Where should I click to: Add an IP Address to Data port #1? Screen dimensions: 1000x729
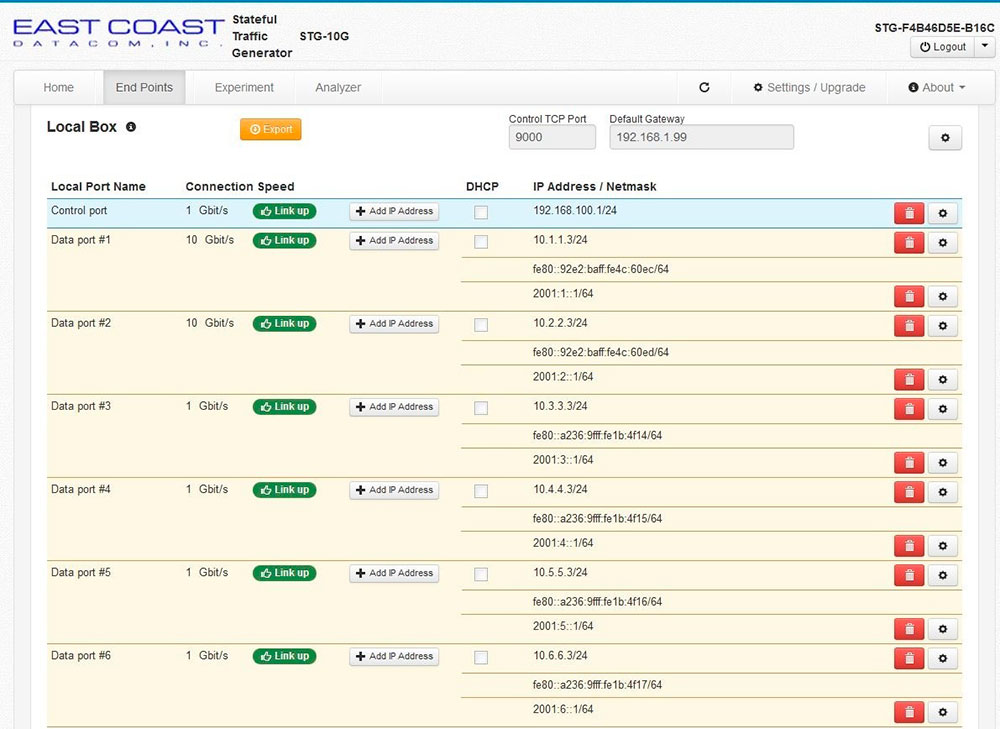click(394, 241)
